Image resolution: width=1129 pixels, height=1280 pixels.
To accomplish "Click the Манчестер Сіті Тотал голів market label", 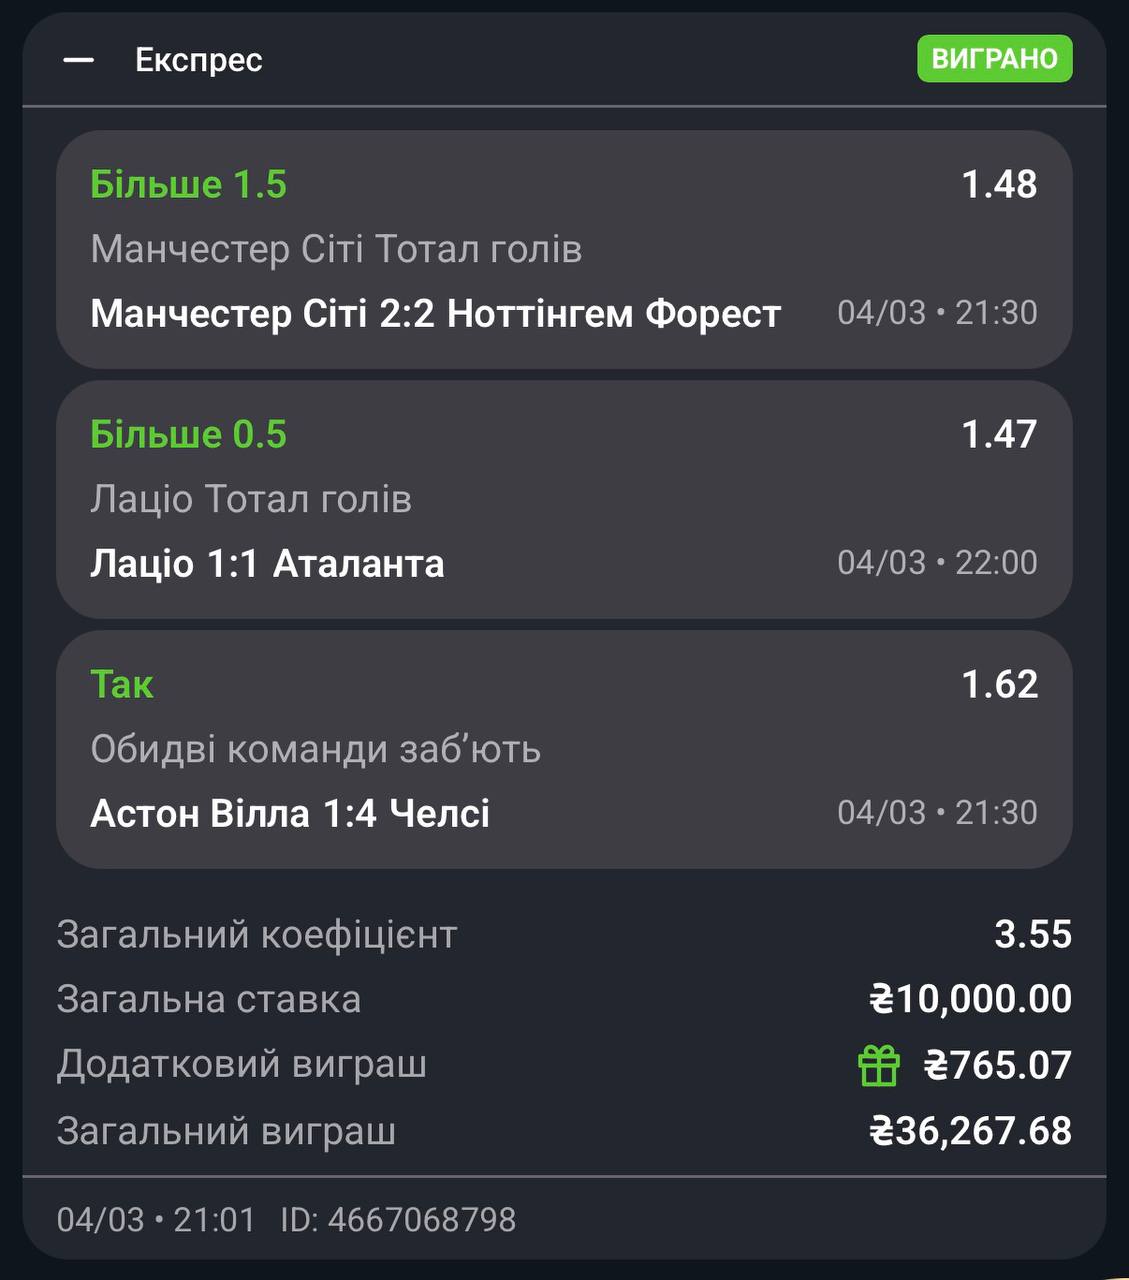I will coord(336,249).
